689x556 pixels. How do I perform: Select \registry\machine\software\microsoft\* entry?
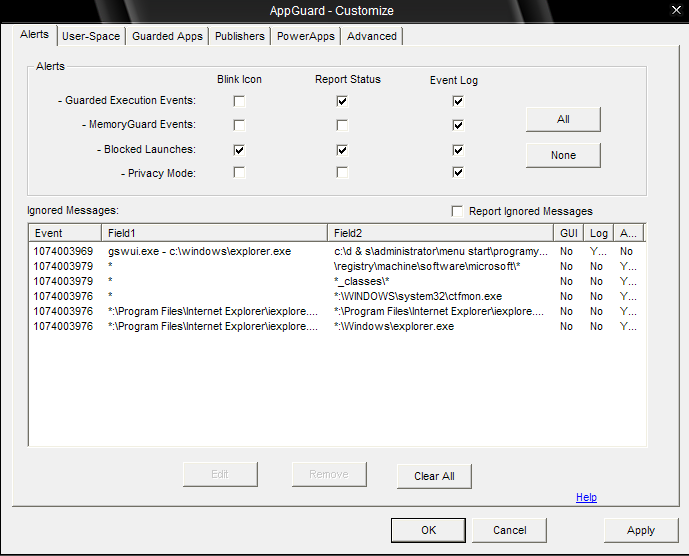(x=427, y=266)
